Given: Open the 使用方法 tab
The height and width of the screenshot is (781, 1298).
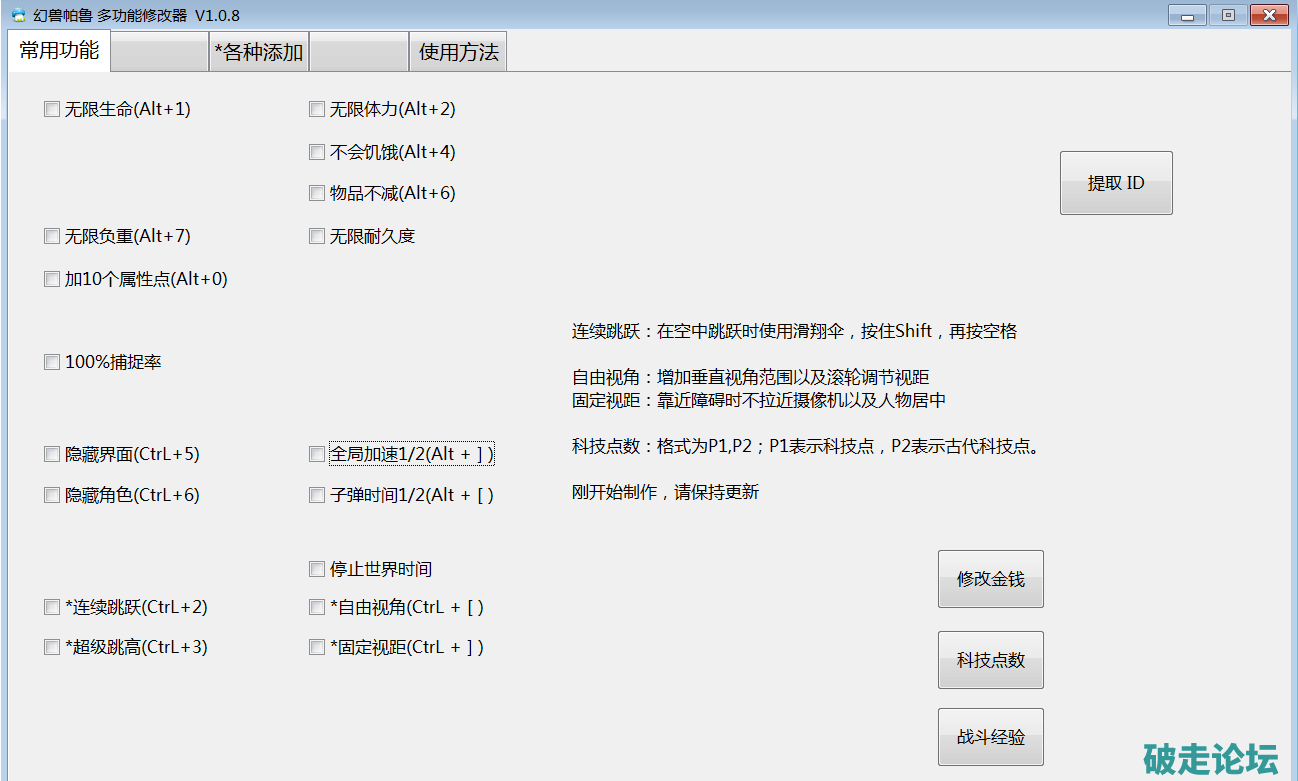Looking at the screenshot, I should pos(458,52).
